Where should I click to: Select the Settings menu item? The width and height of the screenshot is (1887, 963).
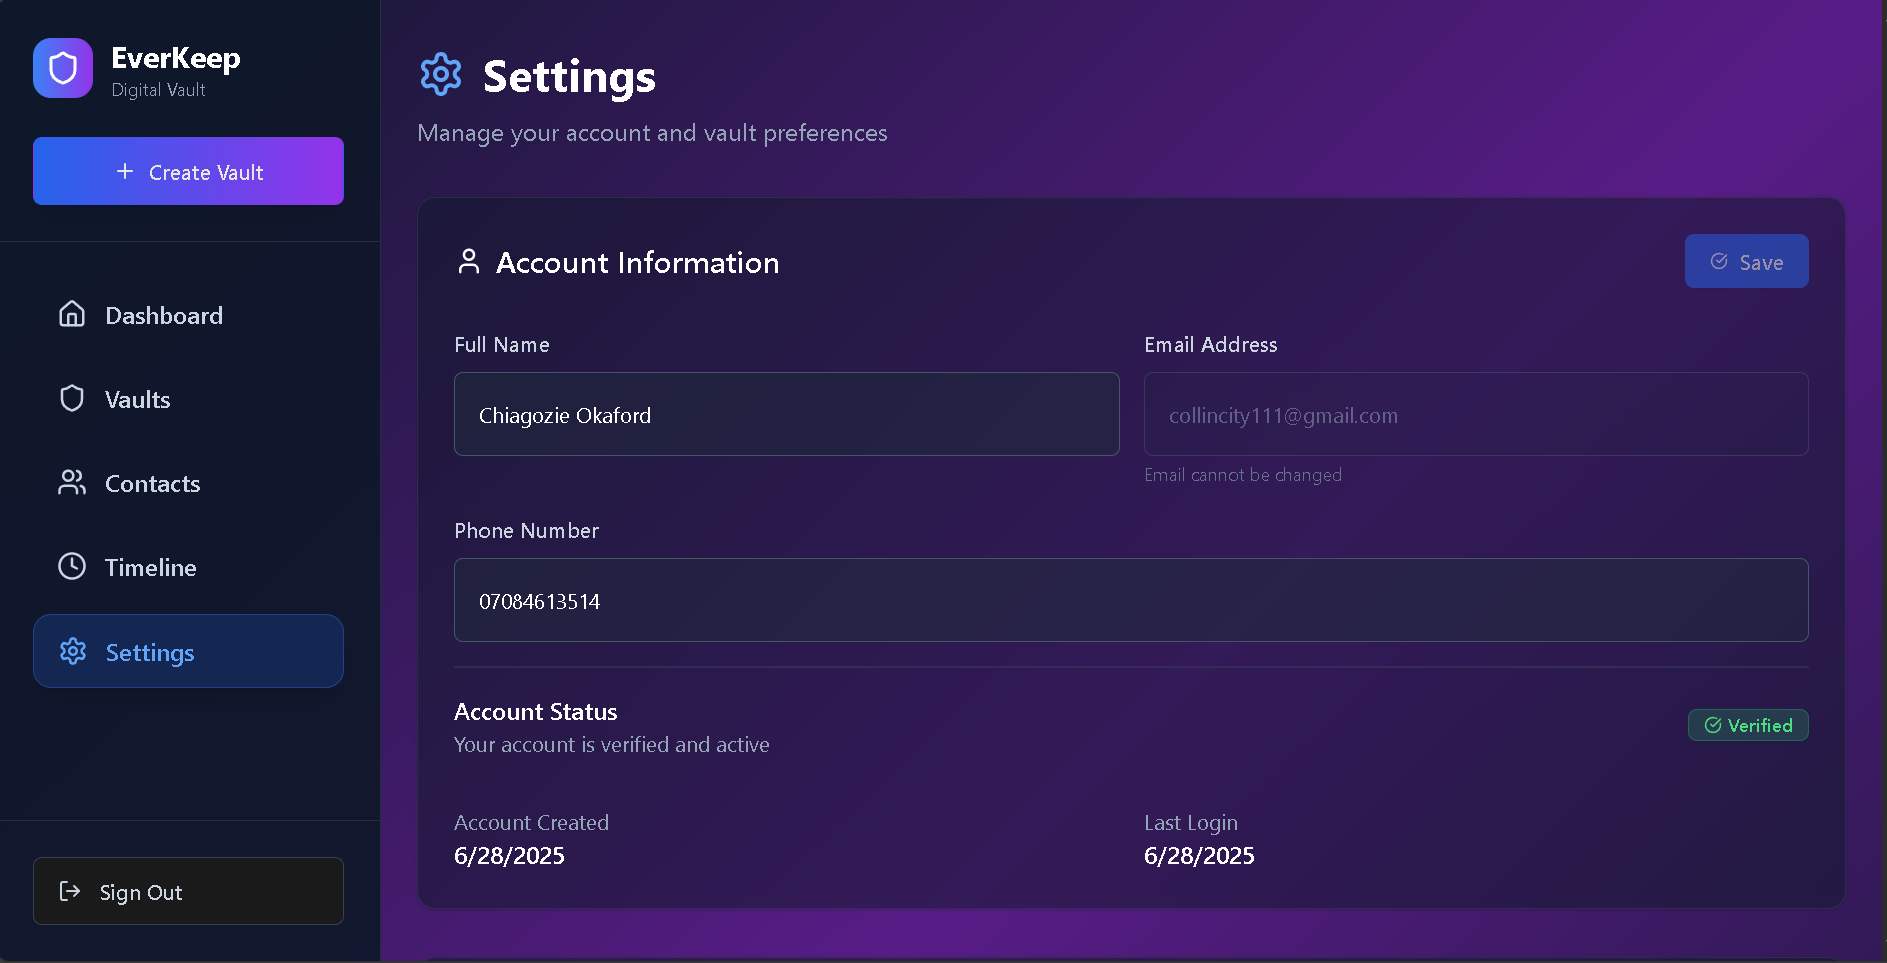click(x=188, y=651)
